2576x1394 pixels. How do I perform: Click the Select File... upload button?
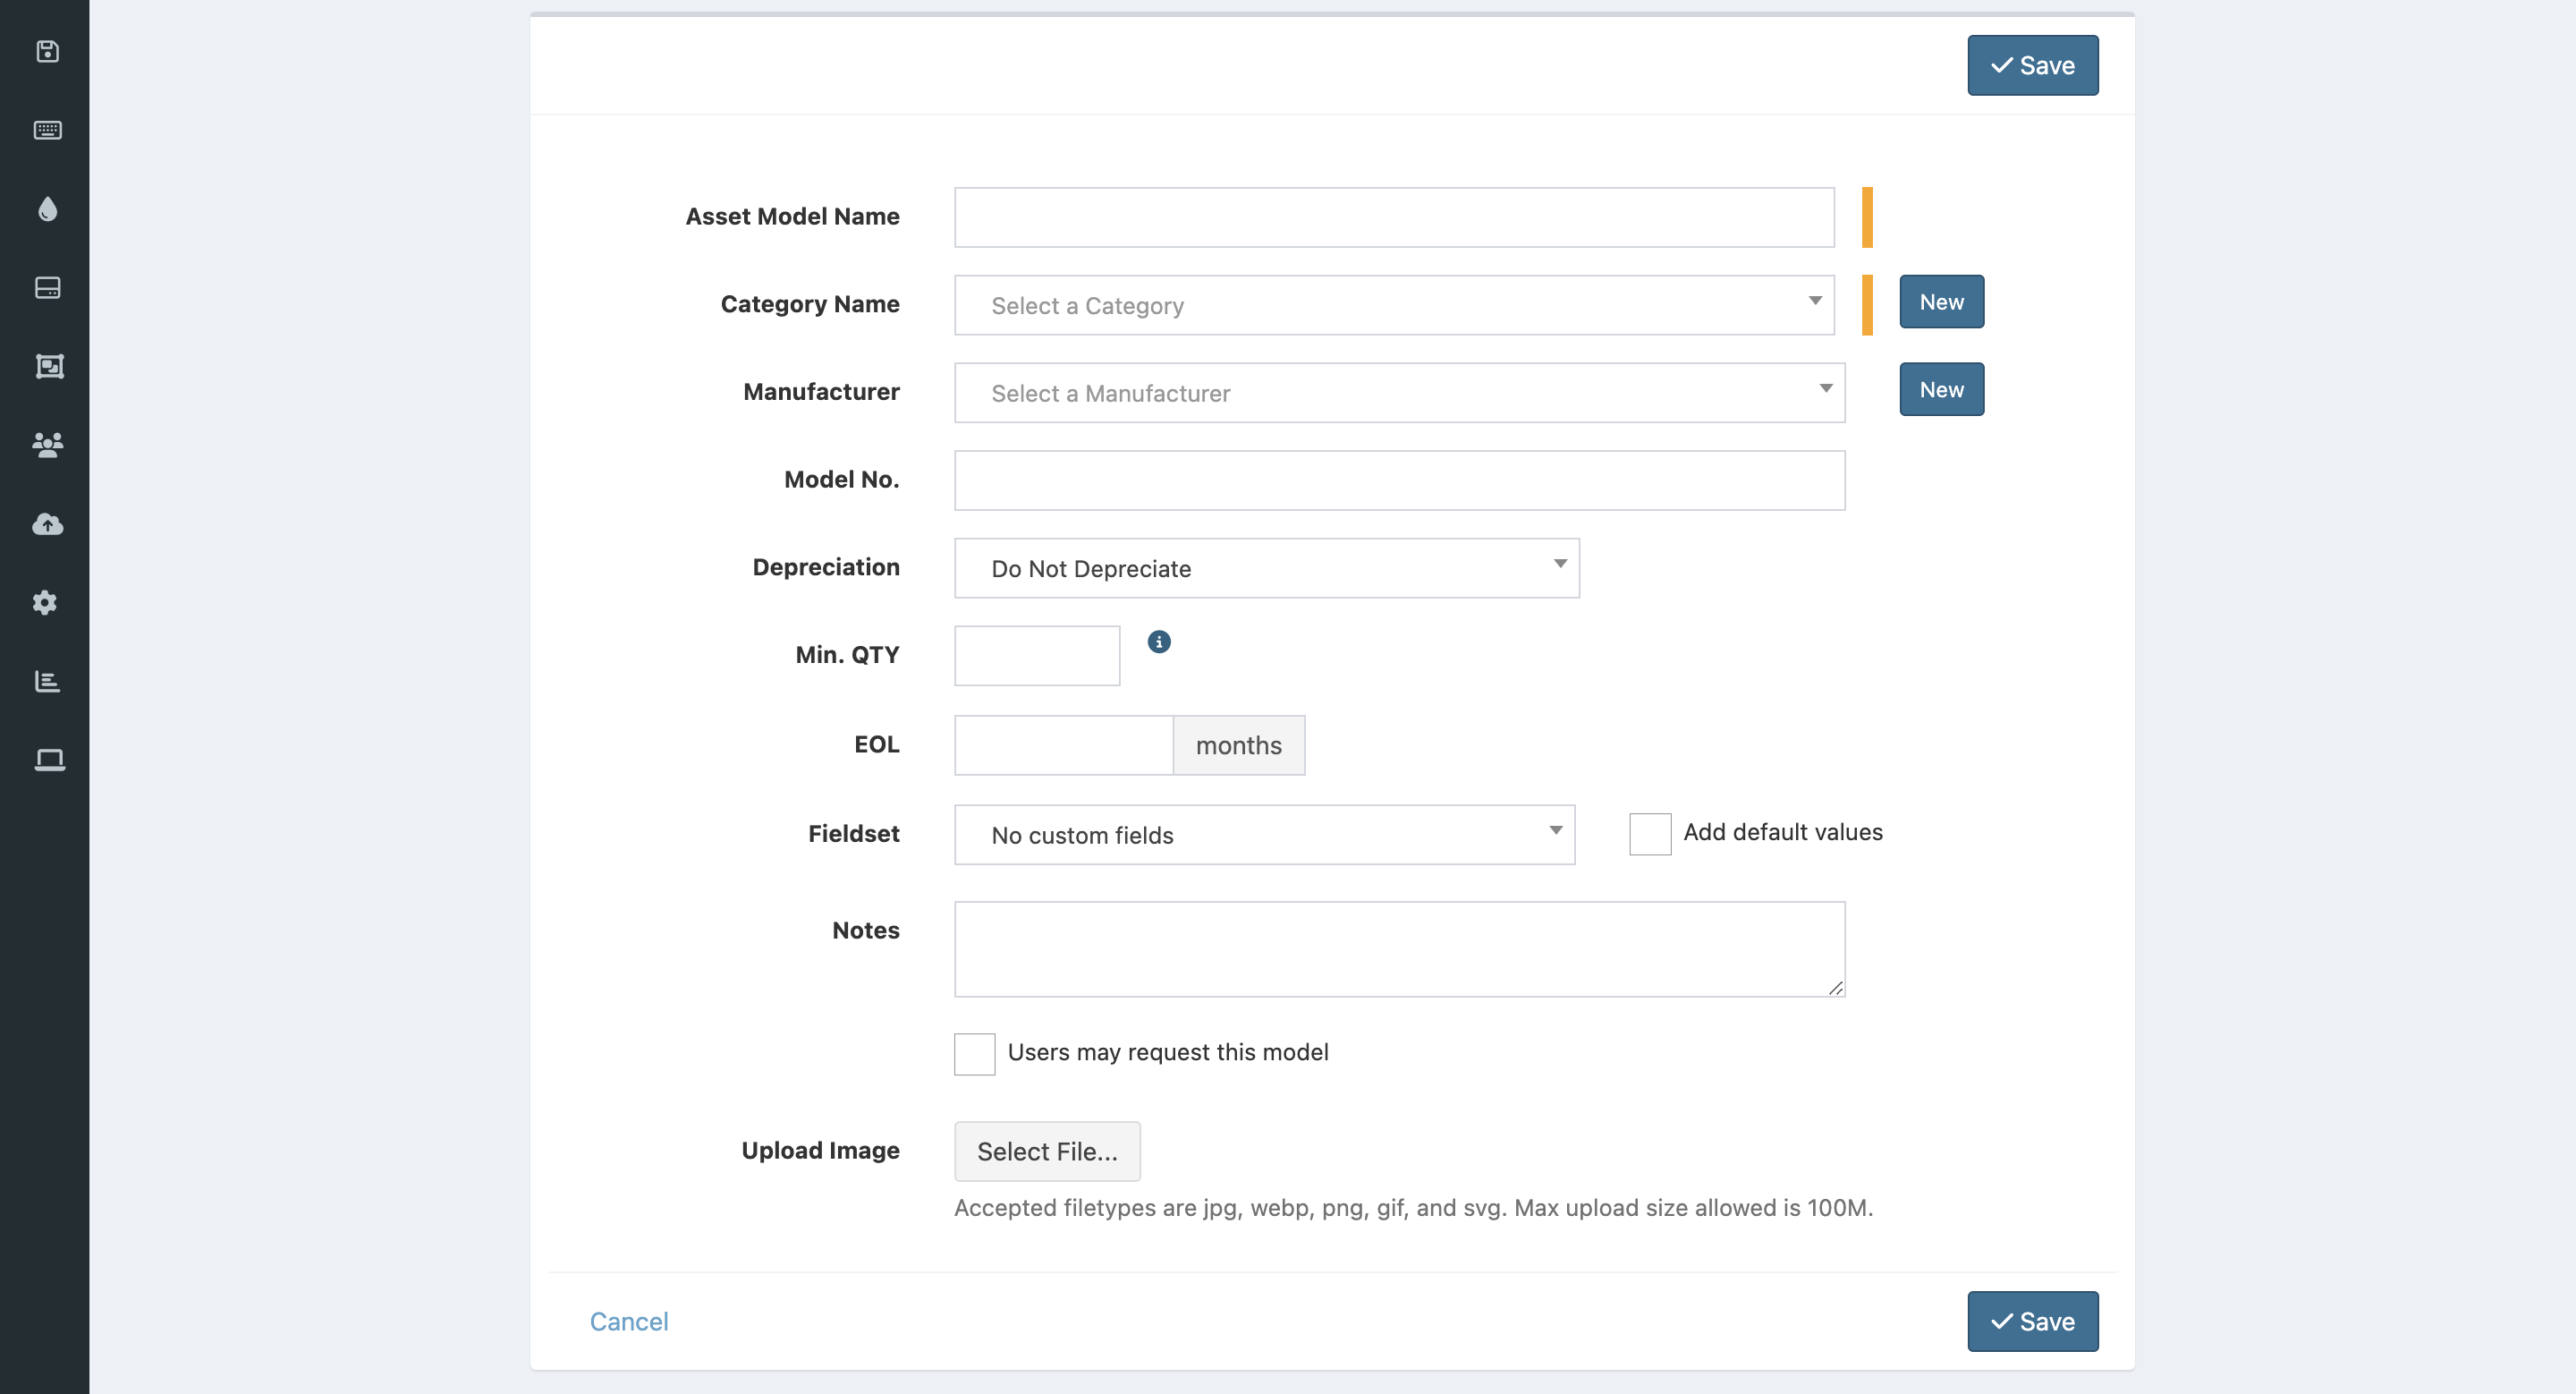point(1046,1151)
